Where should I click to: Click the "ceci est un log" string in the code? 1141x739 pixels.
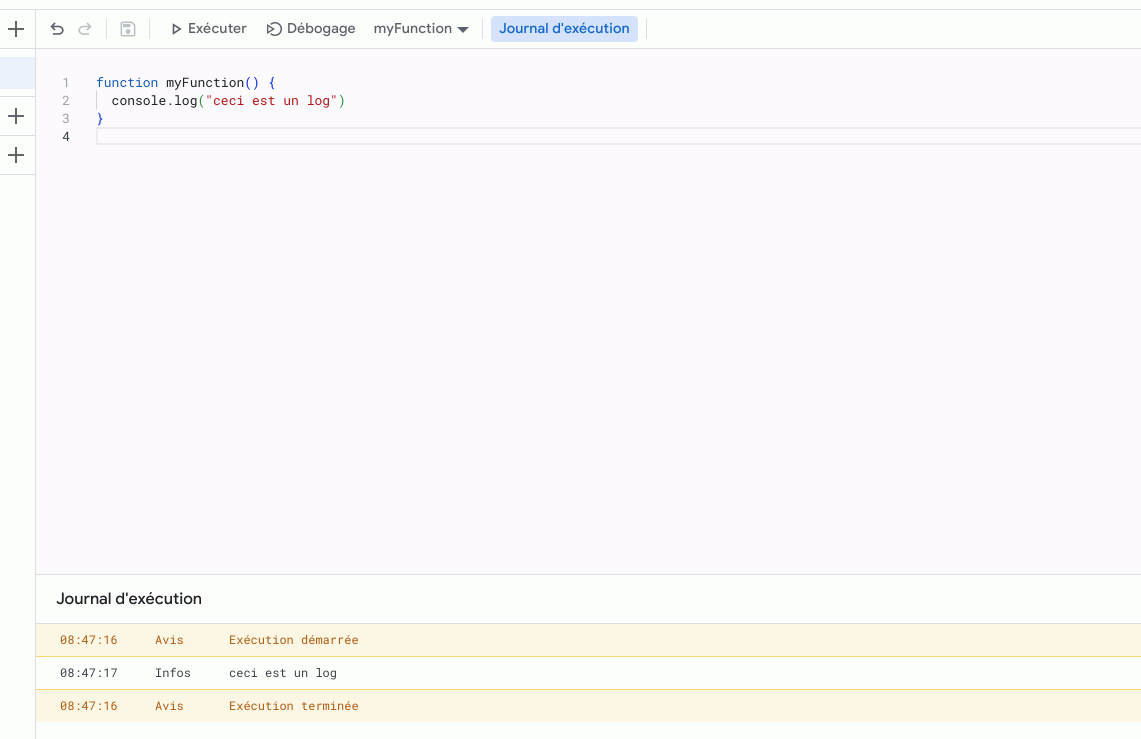pos(271,101)
